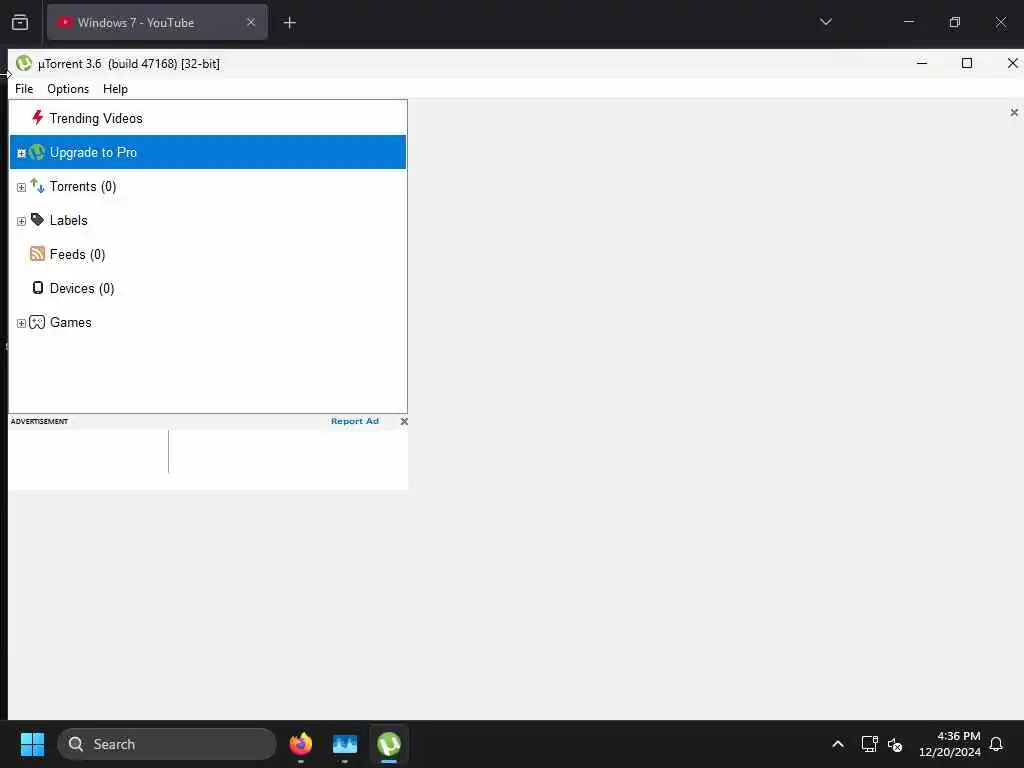Open the Options menu
The image size is (1024, 768).
click(x=68, y=89)
